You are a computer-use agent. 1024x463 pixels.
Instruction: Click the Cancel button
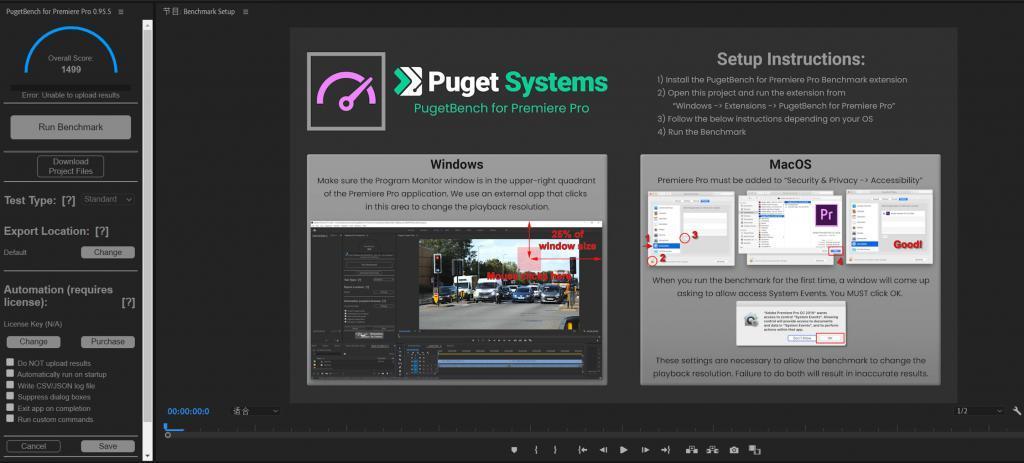click(33, 447)
